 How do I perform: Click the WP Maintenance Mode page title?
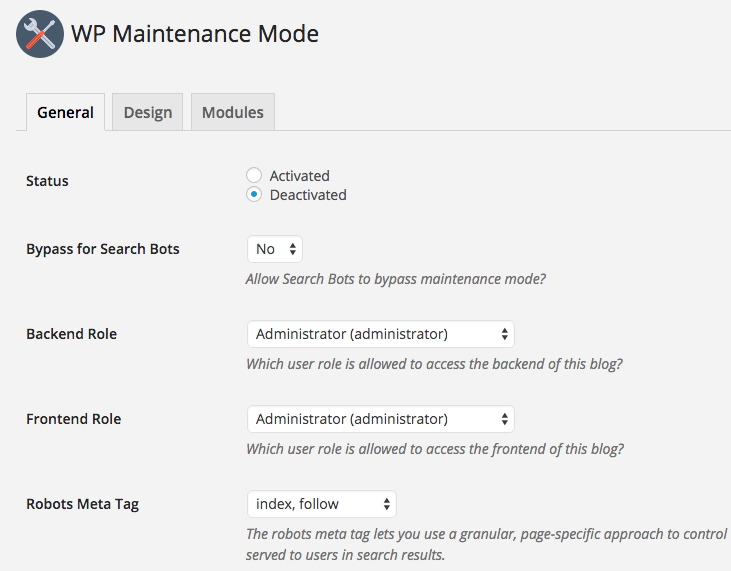[194, 34]
